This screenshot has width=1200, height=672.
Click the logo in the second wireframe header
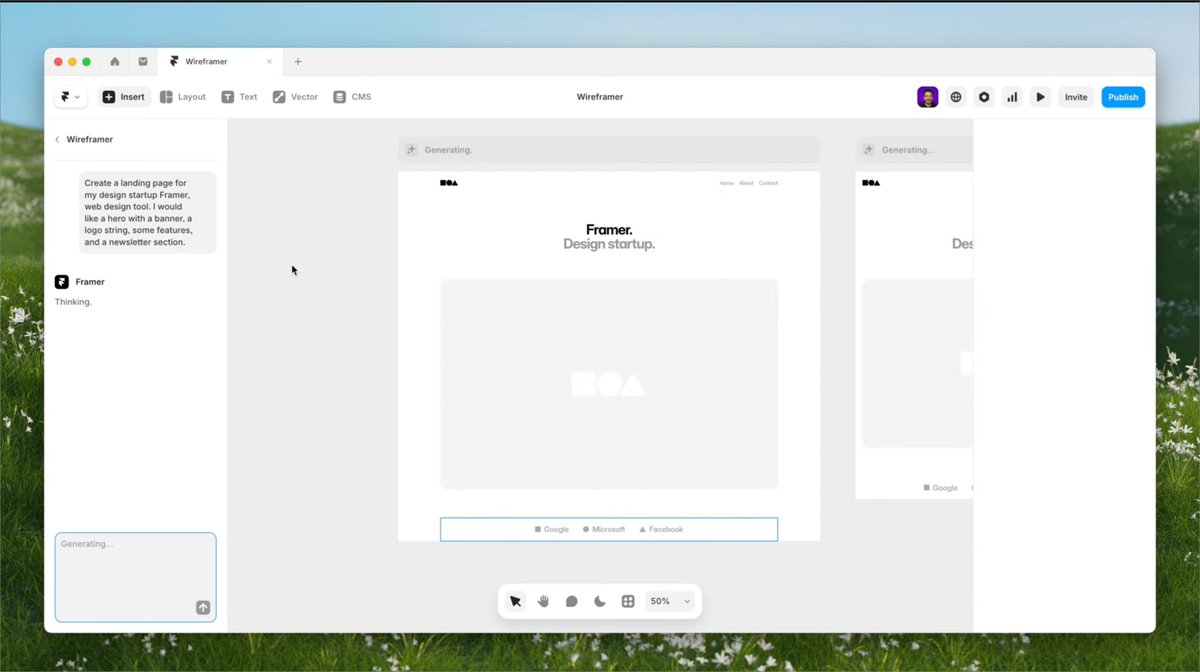[871, 183]
